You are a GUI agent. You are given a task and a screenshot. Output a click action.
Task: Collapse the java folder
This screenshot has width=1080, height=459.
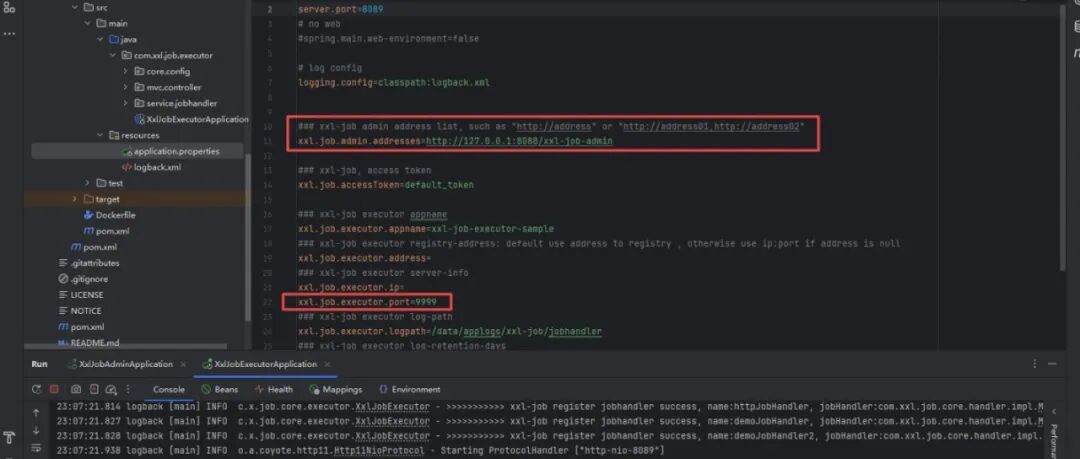(x=100, y=39)
